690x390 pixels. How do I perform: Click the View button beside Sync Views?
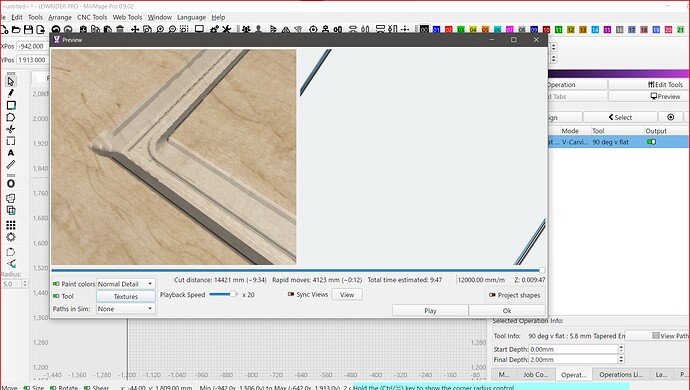pos(347,294)
